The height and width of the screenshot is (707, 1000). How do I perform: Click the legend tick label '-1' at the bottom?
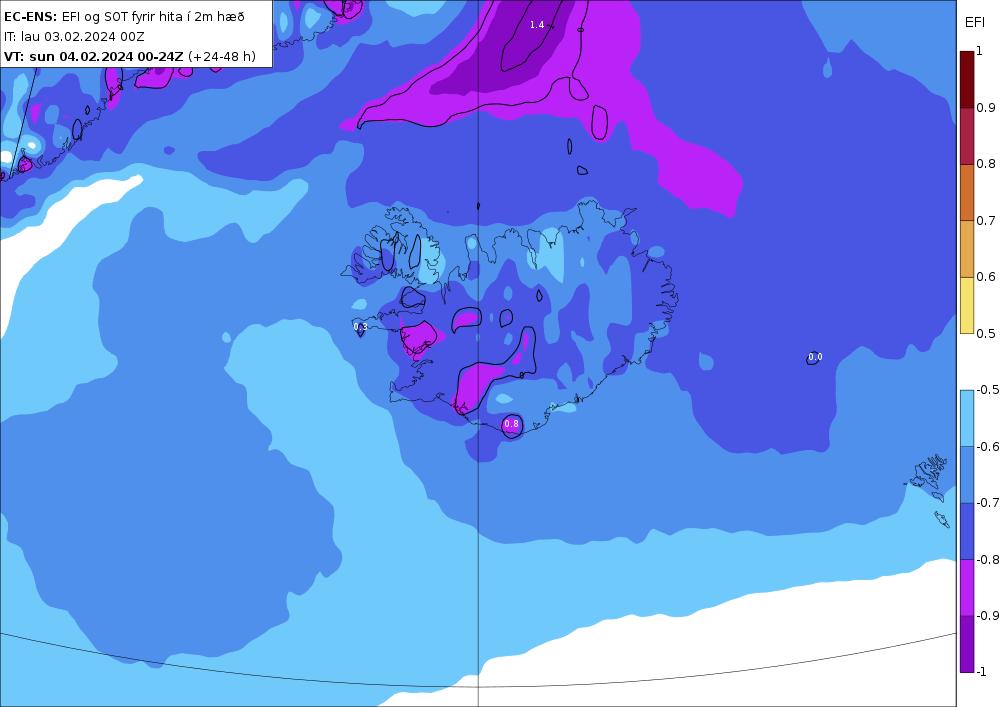coord(982,671)
